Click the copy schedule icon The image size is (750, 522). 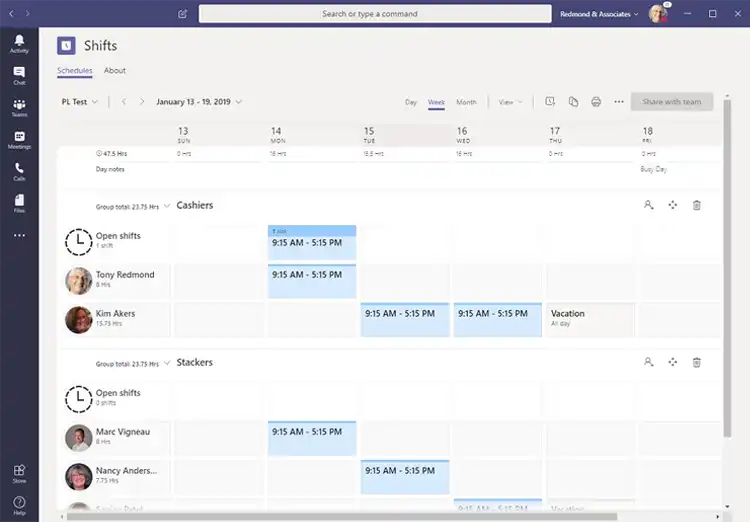coord(573,102)
